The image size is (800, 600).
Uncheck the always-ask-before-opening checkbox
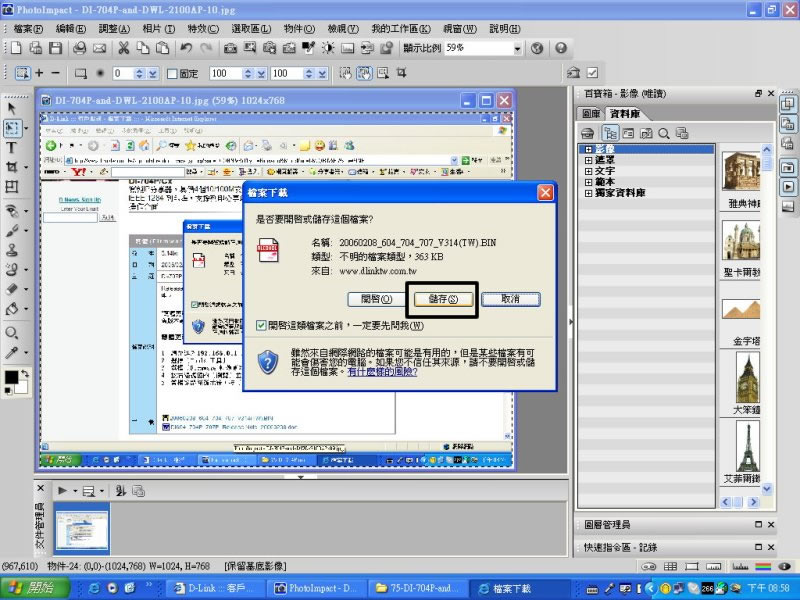[261, 325]
